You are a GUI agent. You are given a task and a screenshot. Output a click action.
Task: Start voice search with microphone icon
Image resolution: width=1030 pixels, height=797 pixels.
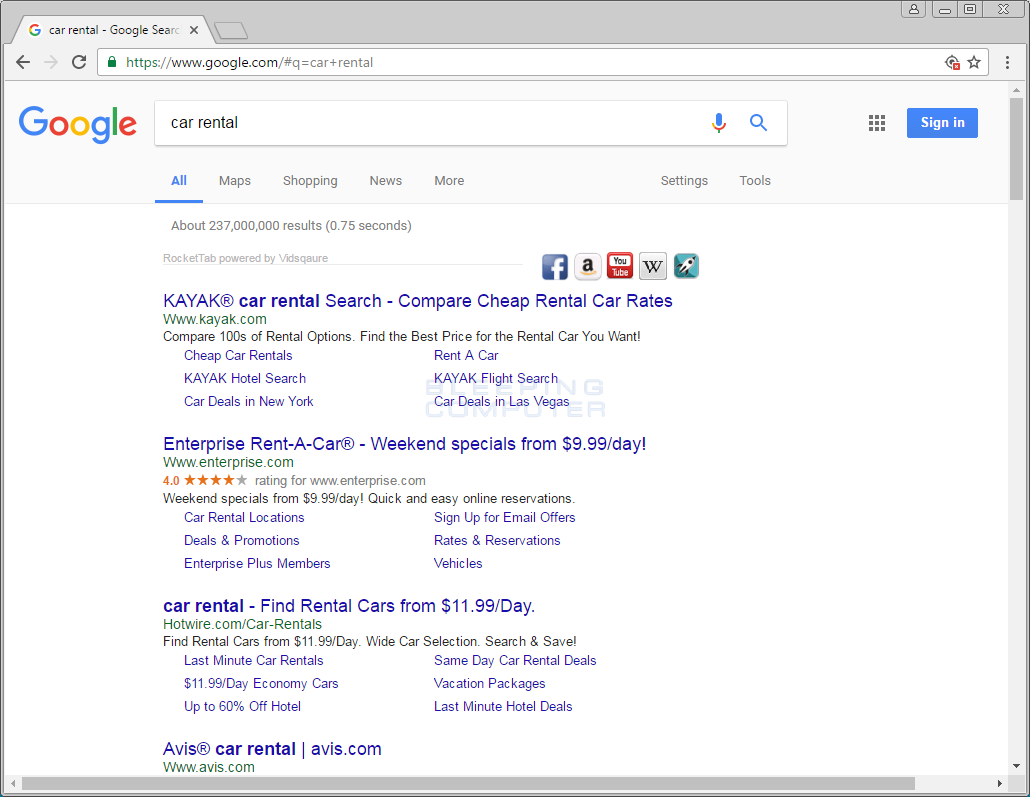pyautogui.click(x=719, y=123)
